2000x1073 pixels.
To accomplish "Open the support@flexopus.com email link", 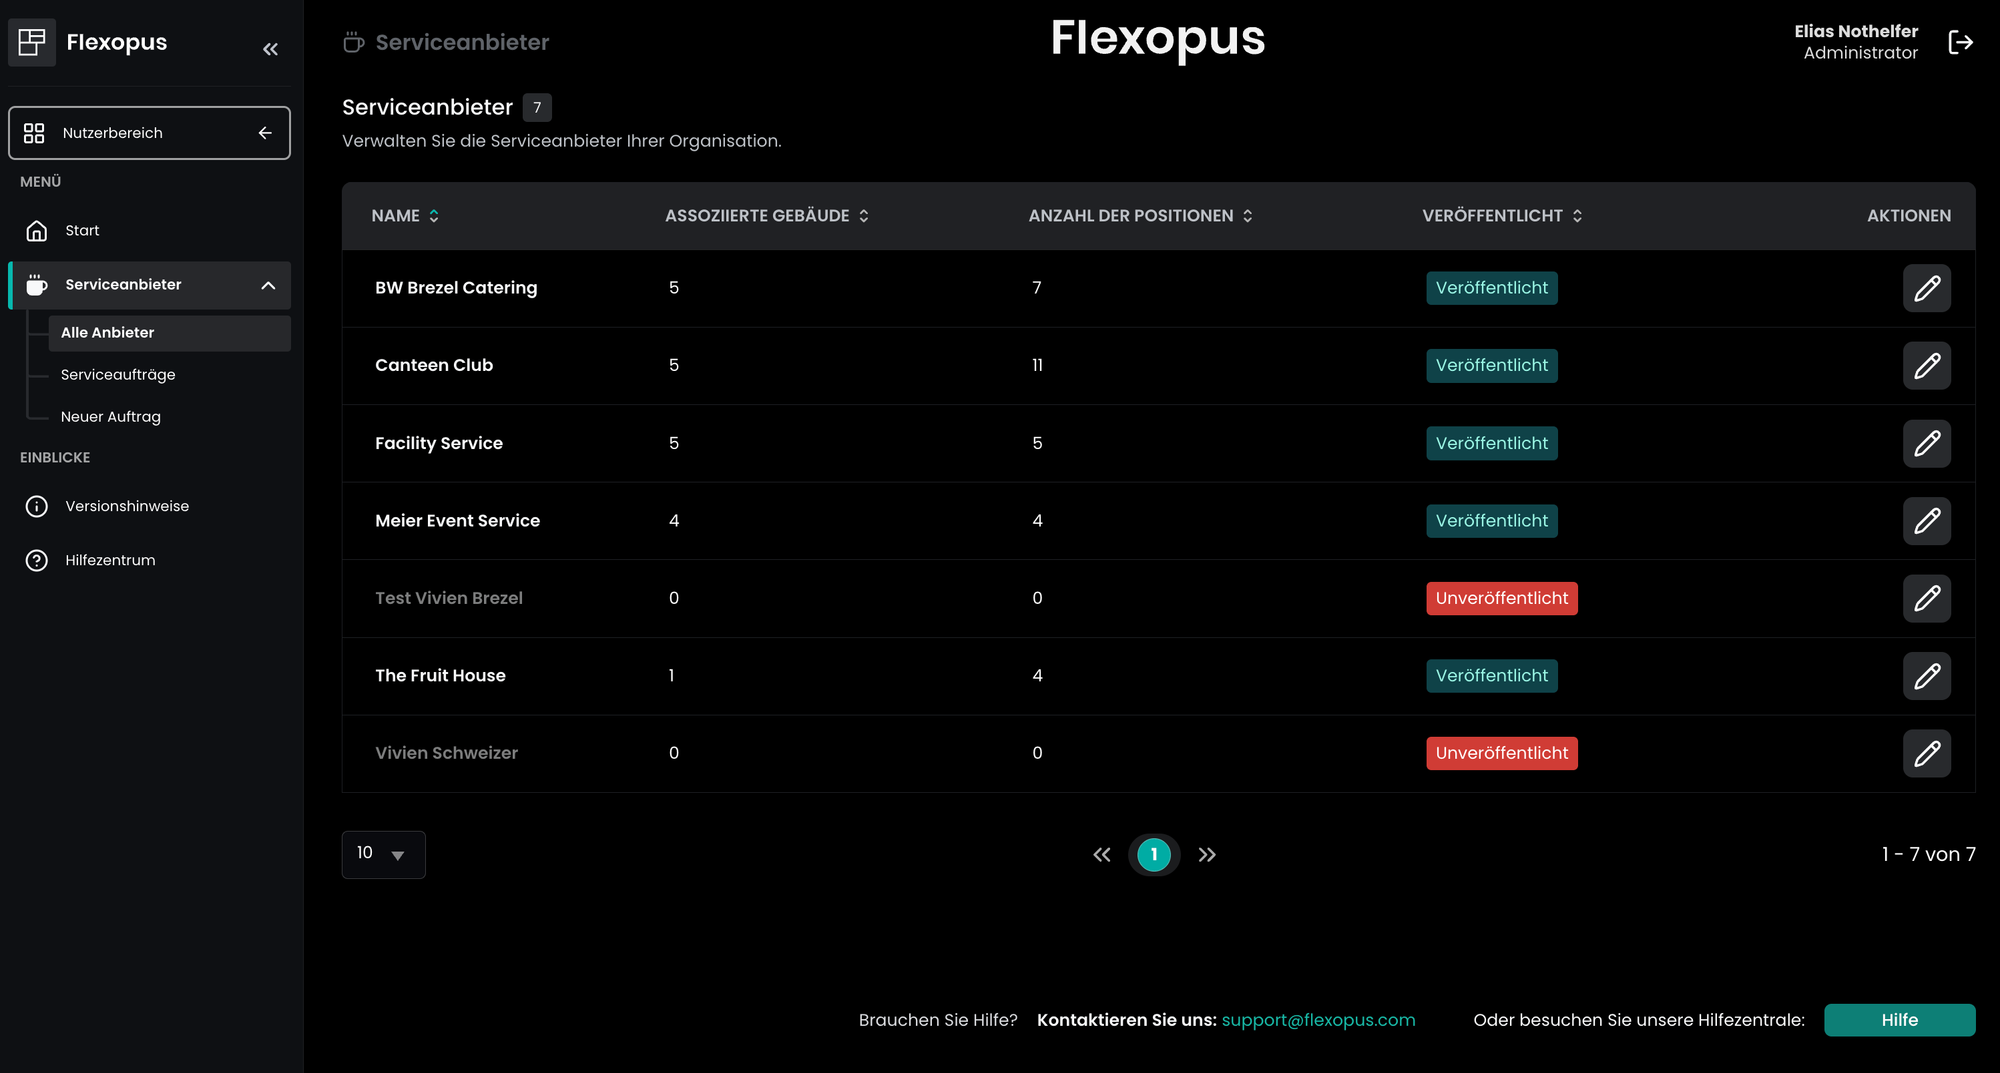I will point(1318,1020).
